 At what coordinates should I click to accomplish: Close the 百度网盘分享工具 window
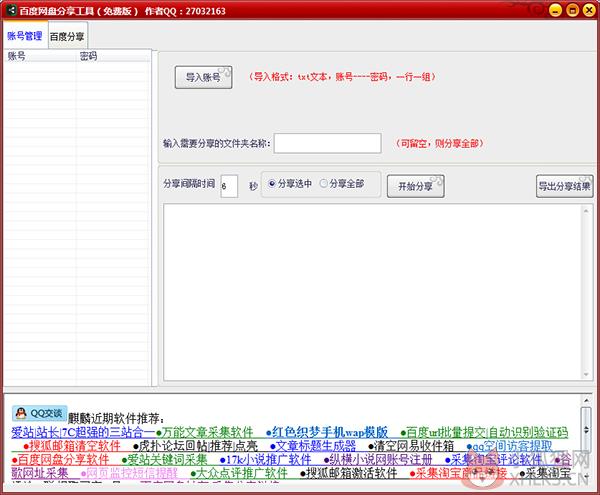pyautogui.click(x=589, y=10)
